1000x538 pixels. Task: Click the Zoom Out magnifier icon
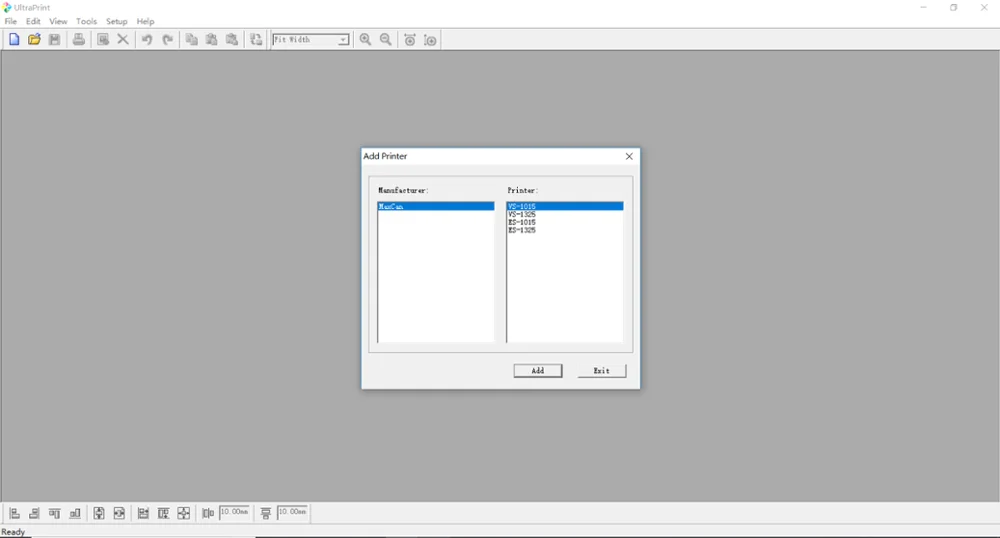click(386, 40)
